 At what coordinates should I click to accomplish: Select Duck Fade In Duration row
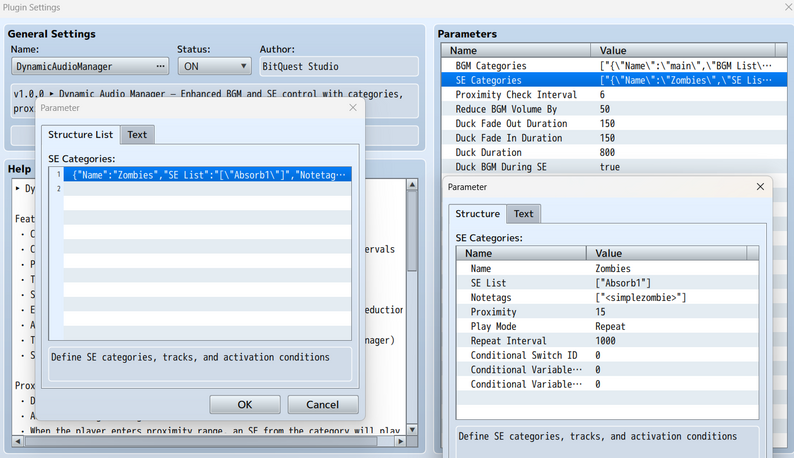614,138
